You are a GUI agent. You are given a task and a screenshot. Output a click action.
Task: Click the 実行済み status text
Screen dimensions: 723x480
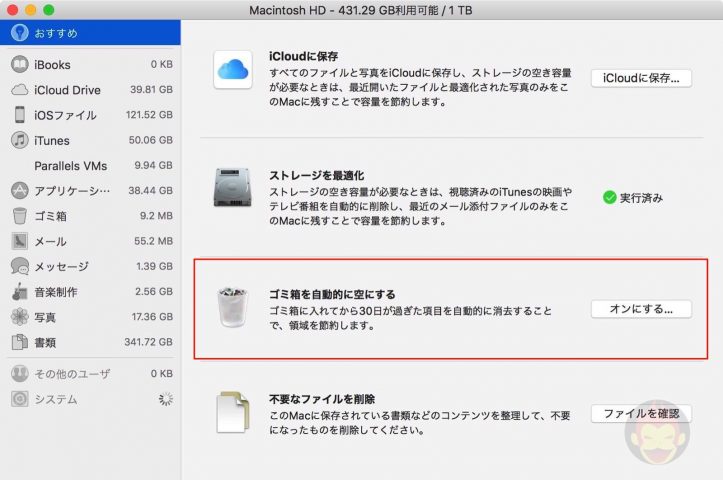(641, 198)
